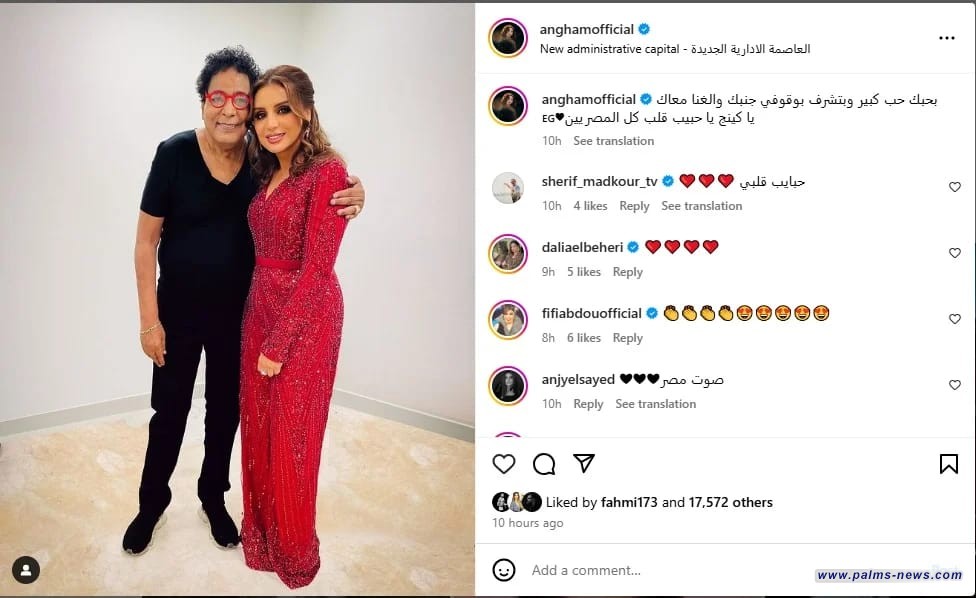
Task: Open emoji picker in comment box
Action: pyautogui.click(x=504, y=570)
